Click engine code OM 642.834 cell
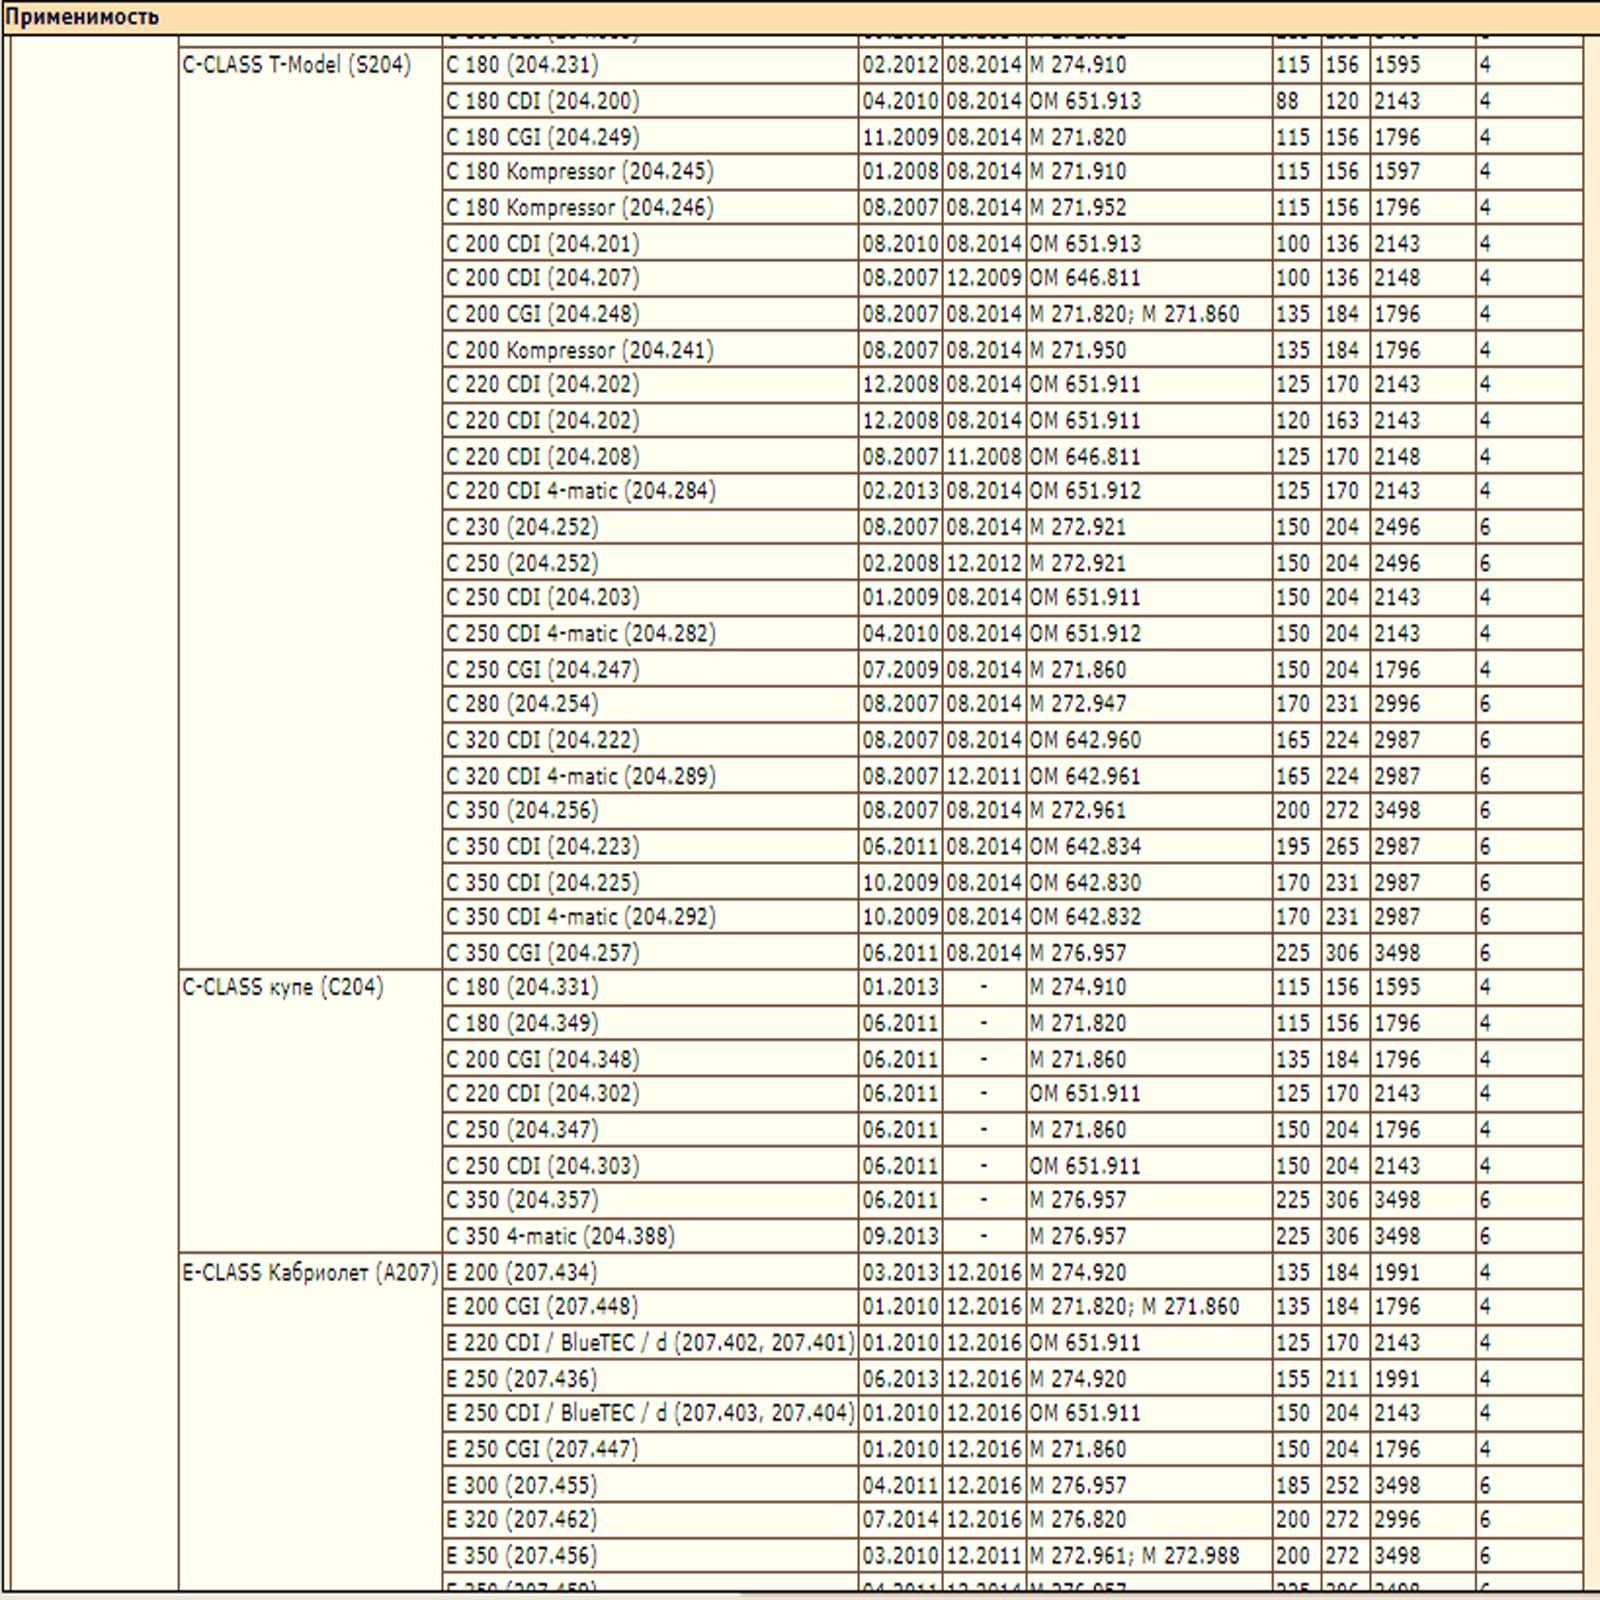The height and width of the screenshot is (1600, 1600). click(x=1085, y=847)
